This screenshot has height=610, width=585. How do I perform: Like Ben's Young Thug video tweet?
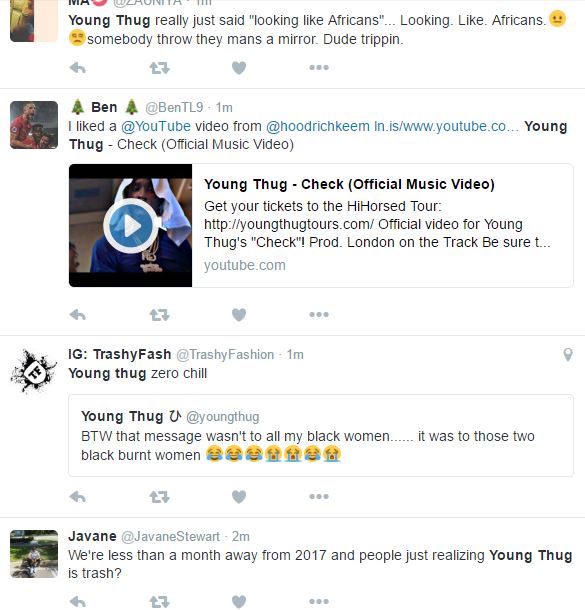point(239,314)
